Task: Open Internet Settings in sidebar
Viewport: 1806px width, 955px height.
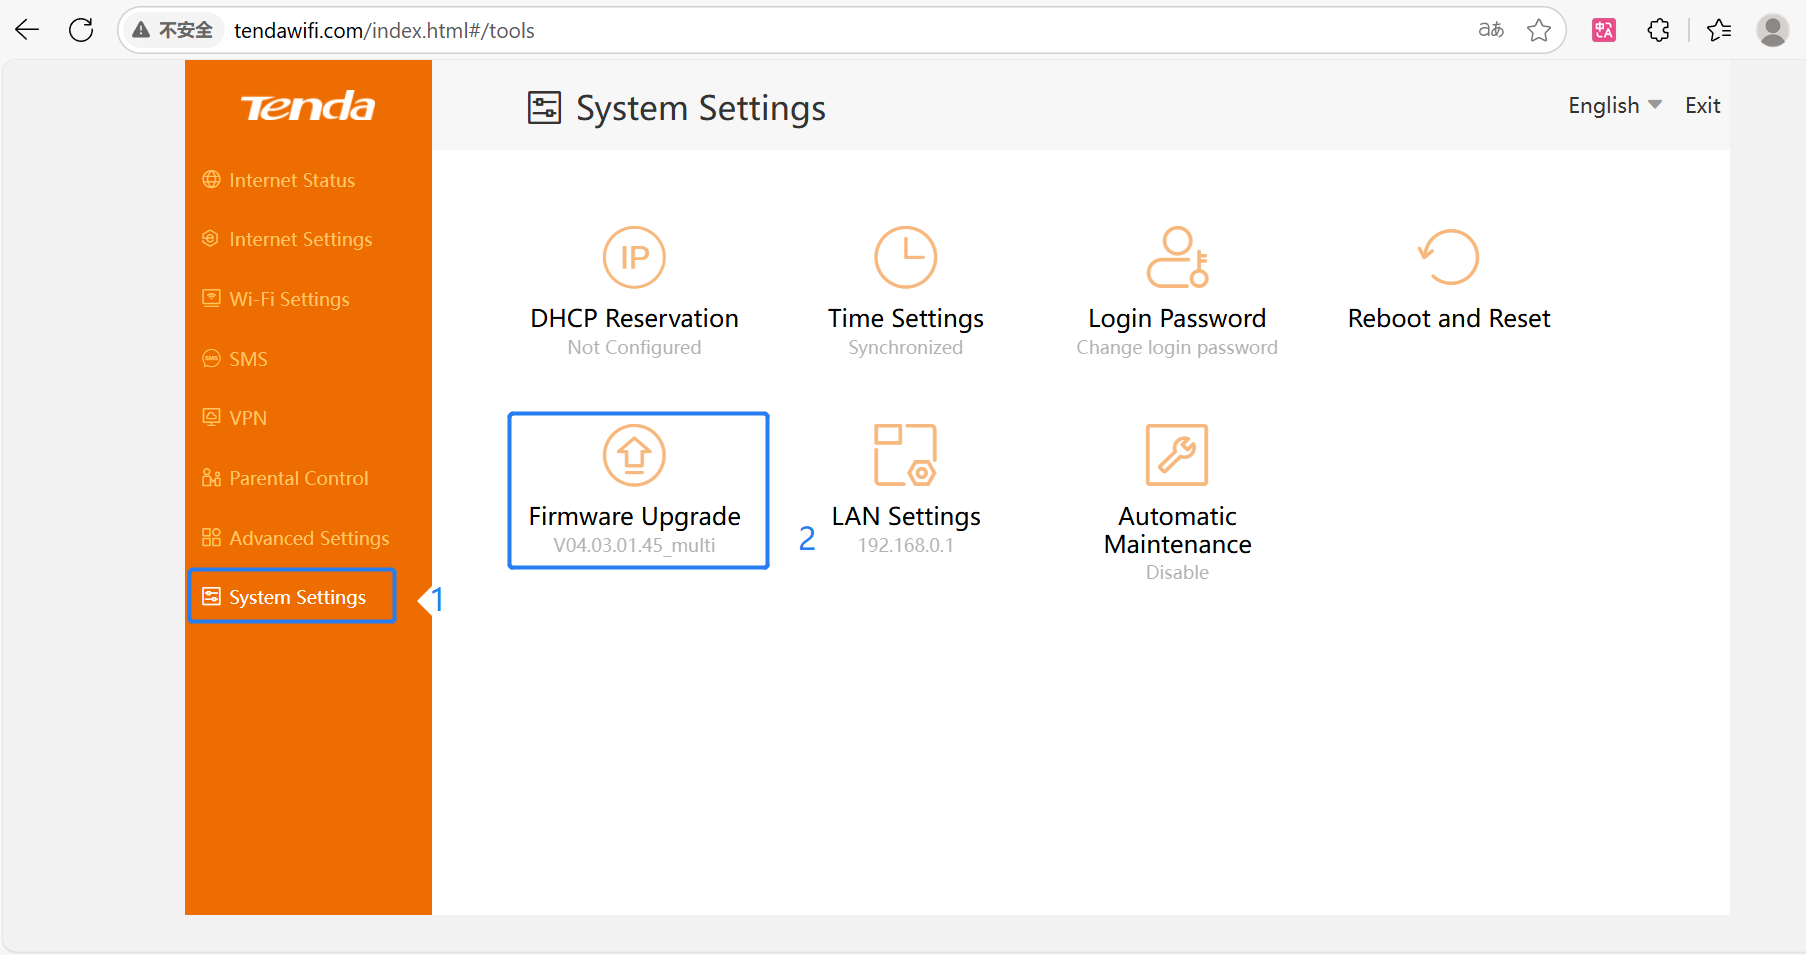Action: click(300, 239)
